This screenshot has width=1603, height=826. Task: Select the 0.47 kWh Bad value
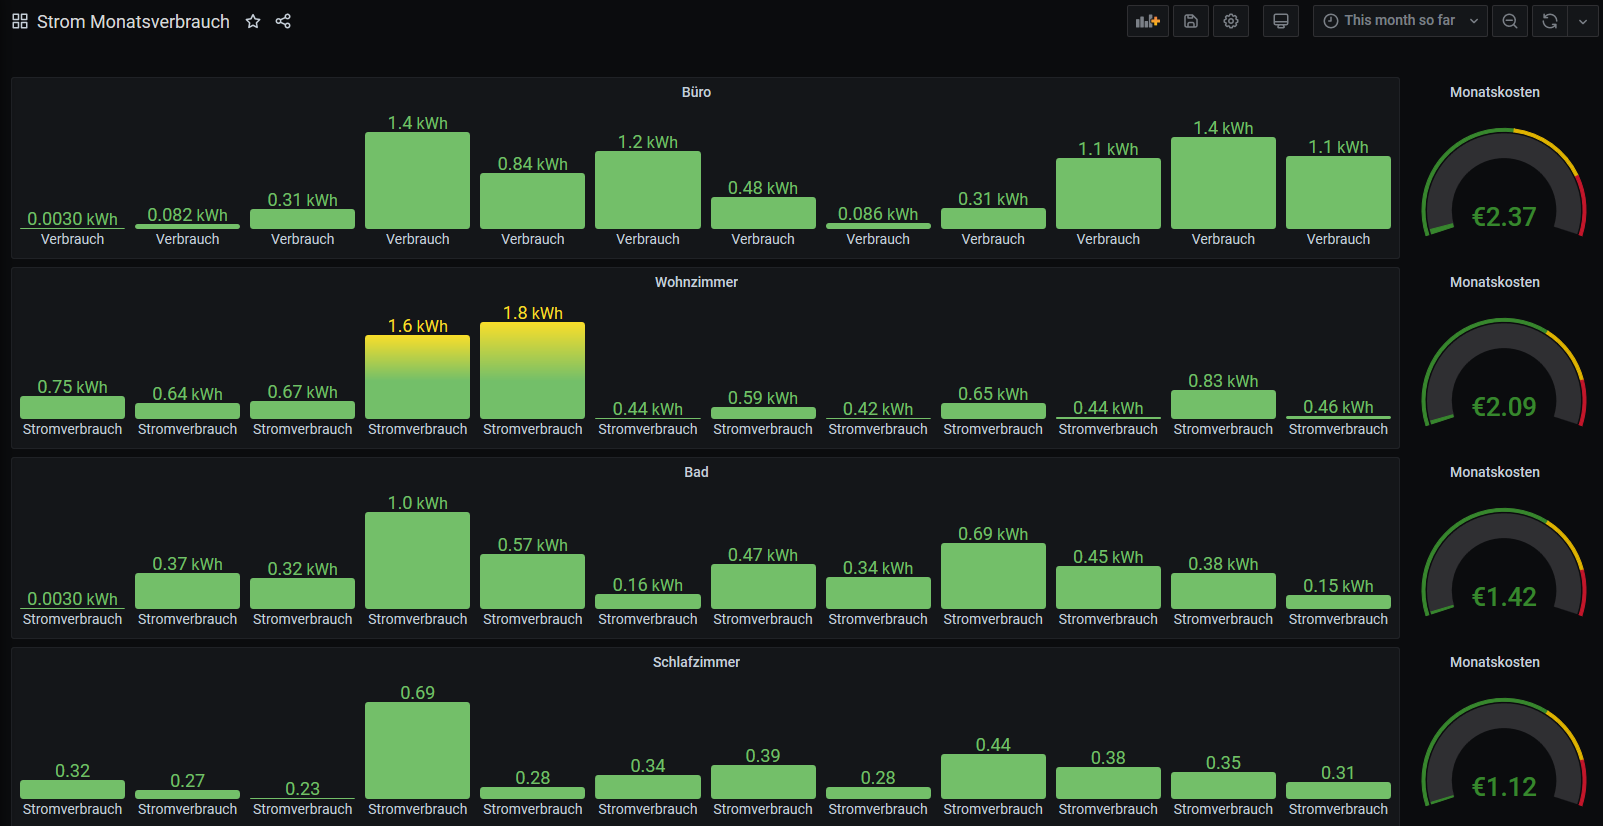point(763,555)
